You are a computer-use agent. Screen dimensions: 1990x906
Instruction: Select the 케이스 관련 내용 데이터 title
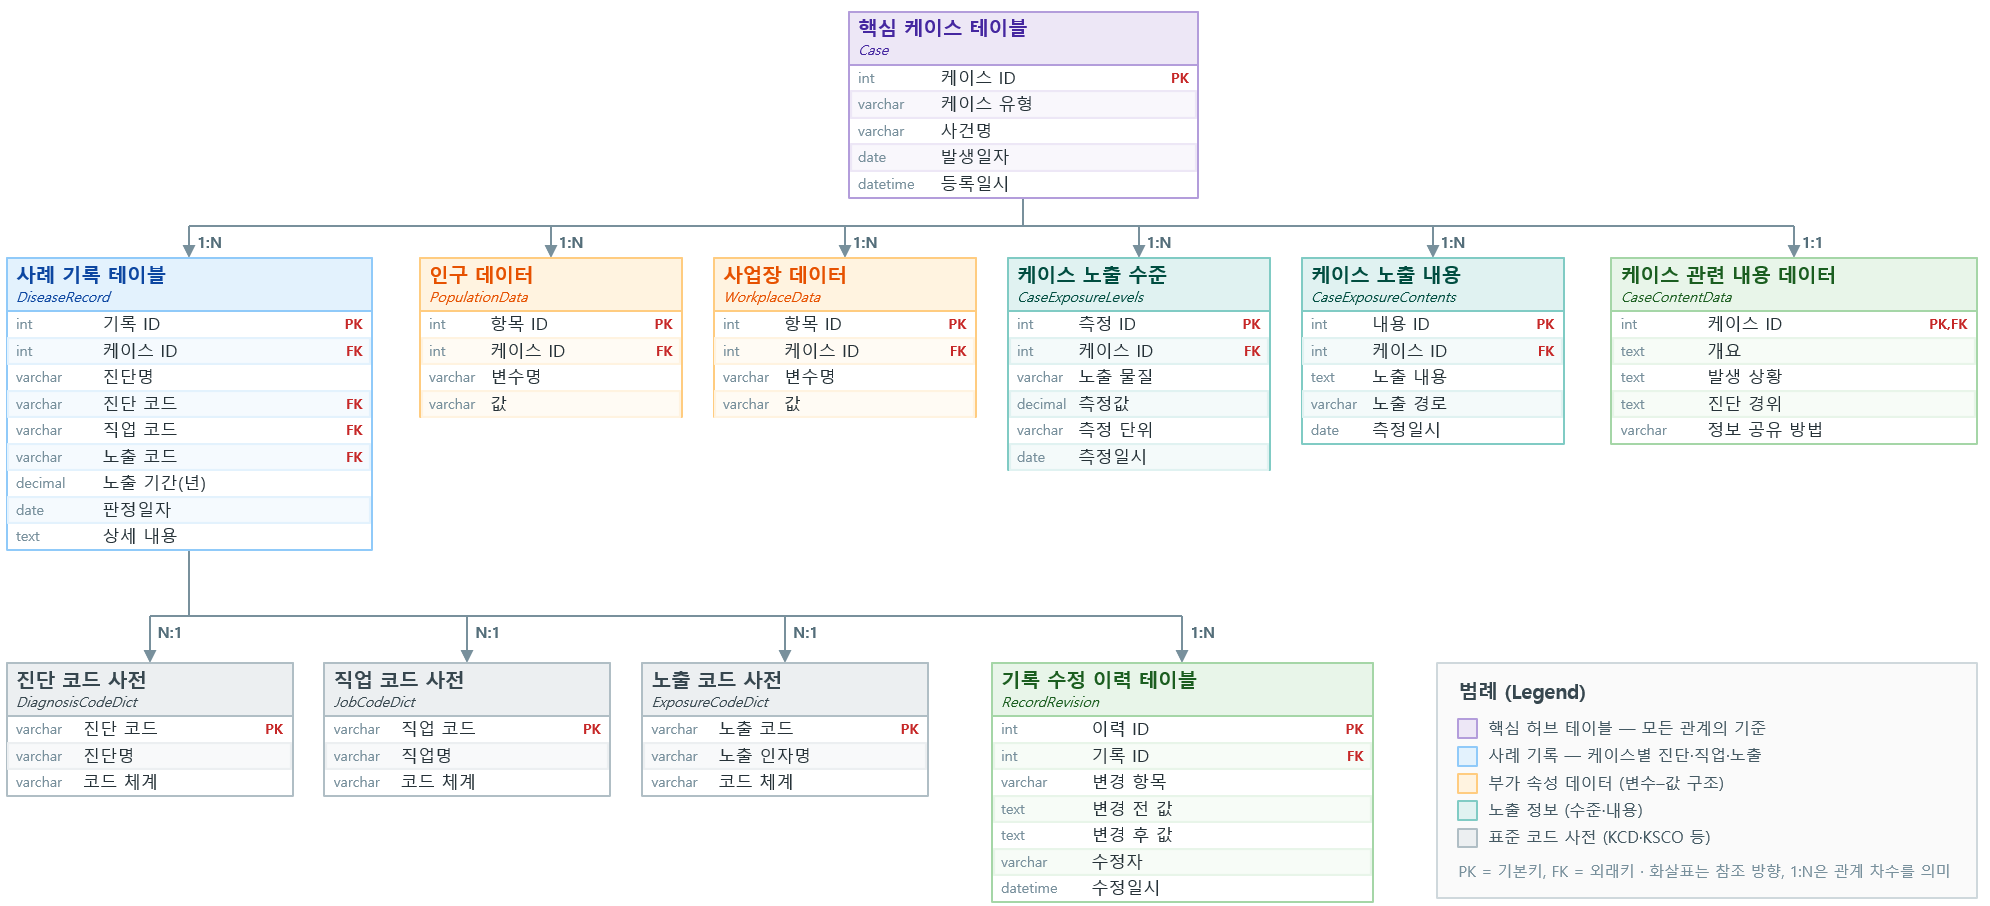[x=1728, y=275]
